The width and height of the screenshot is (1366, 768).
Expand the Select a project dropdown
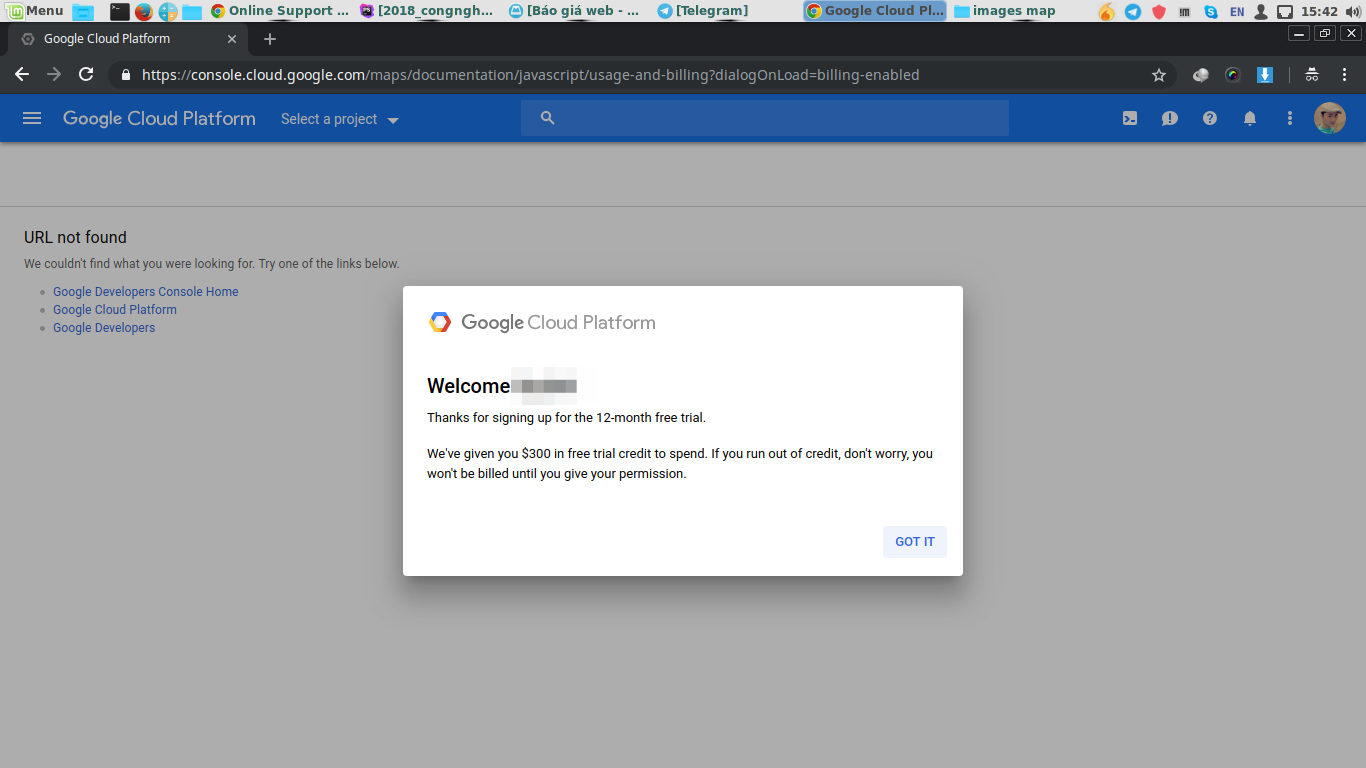(340, 119)
